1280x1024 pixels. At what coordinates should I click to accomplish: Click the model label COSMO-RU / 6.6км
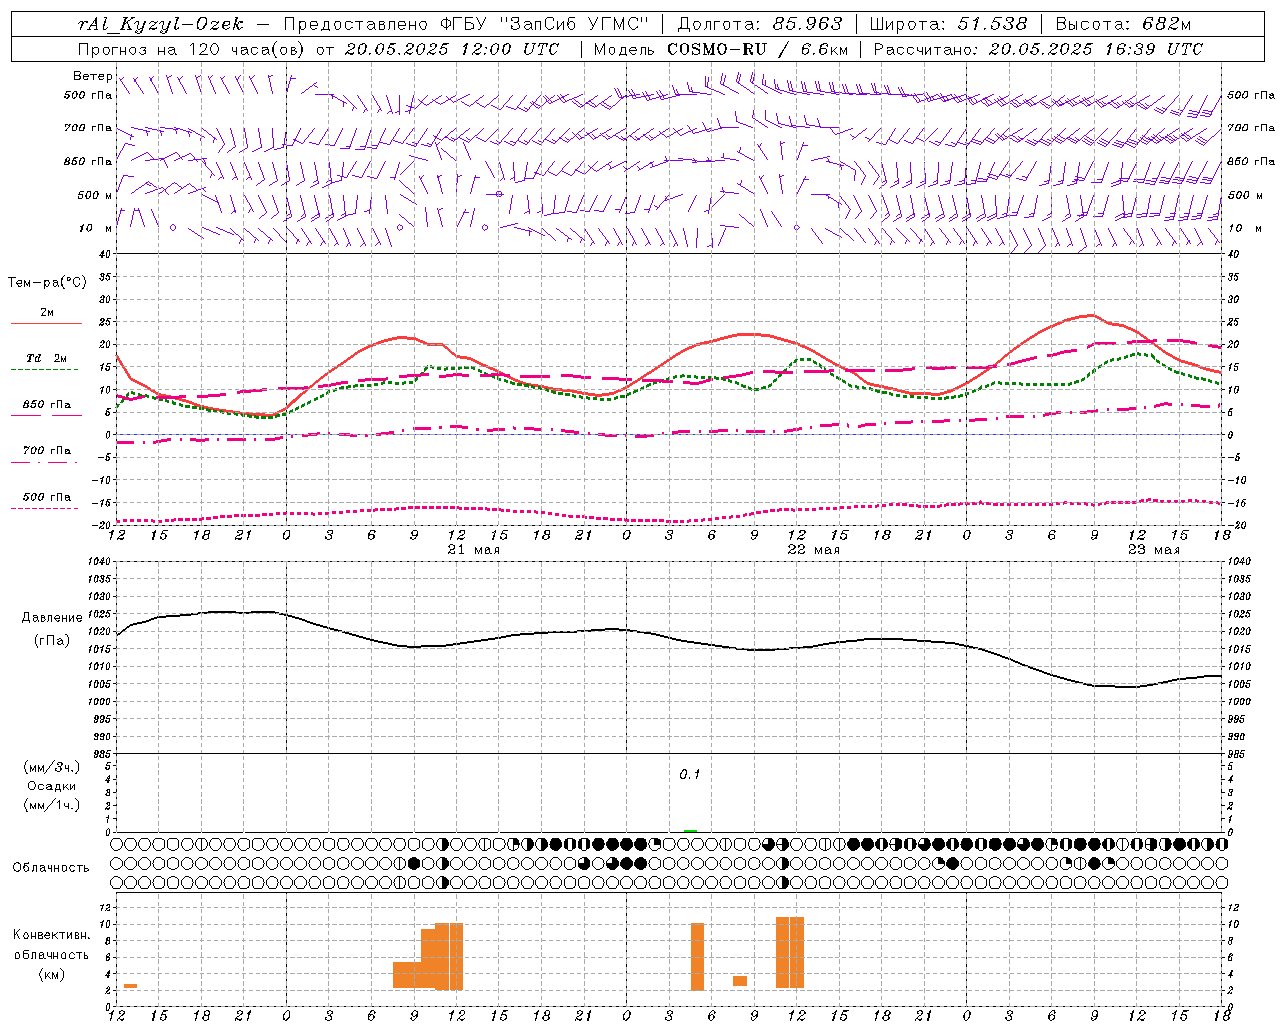pyautogui.click(x=757, y=49)
